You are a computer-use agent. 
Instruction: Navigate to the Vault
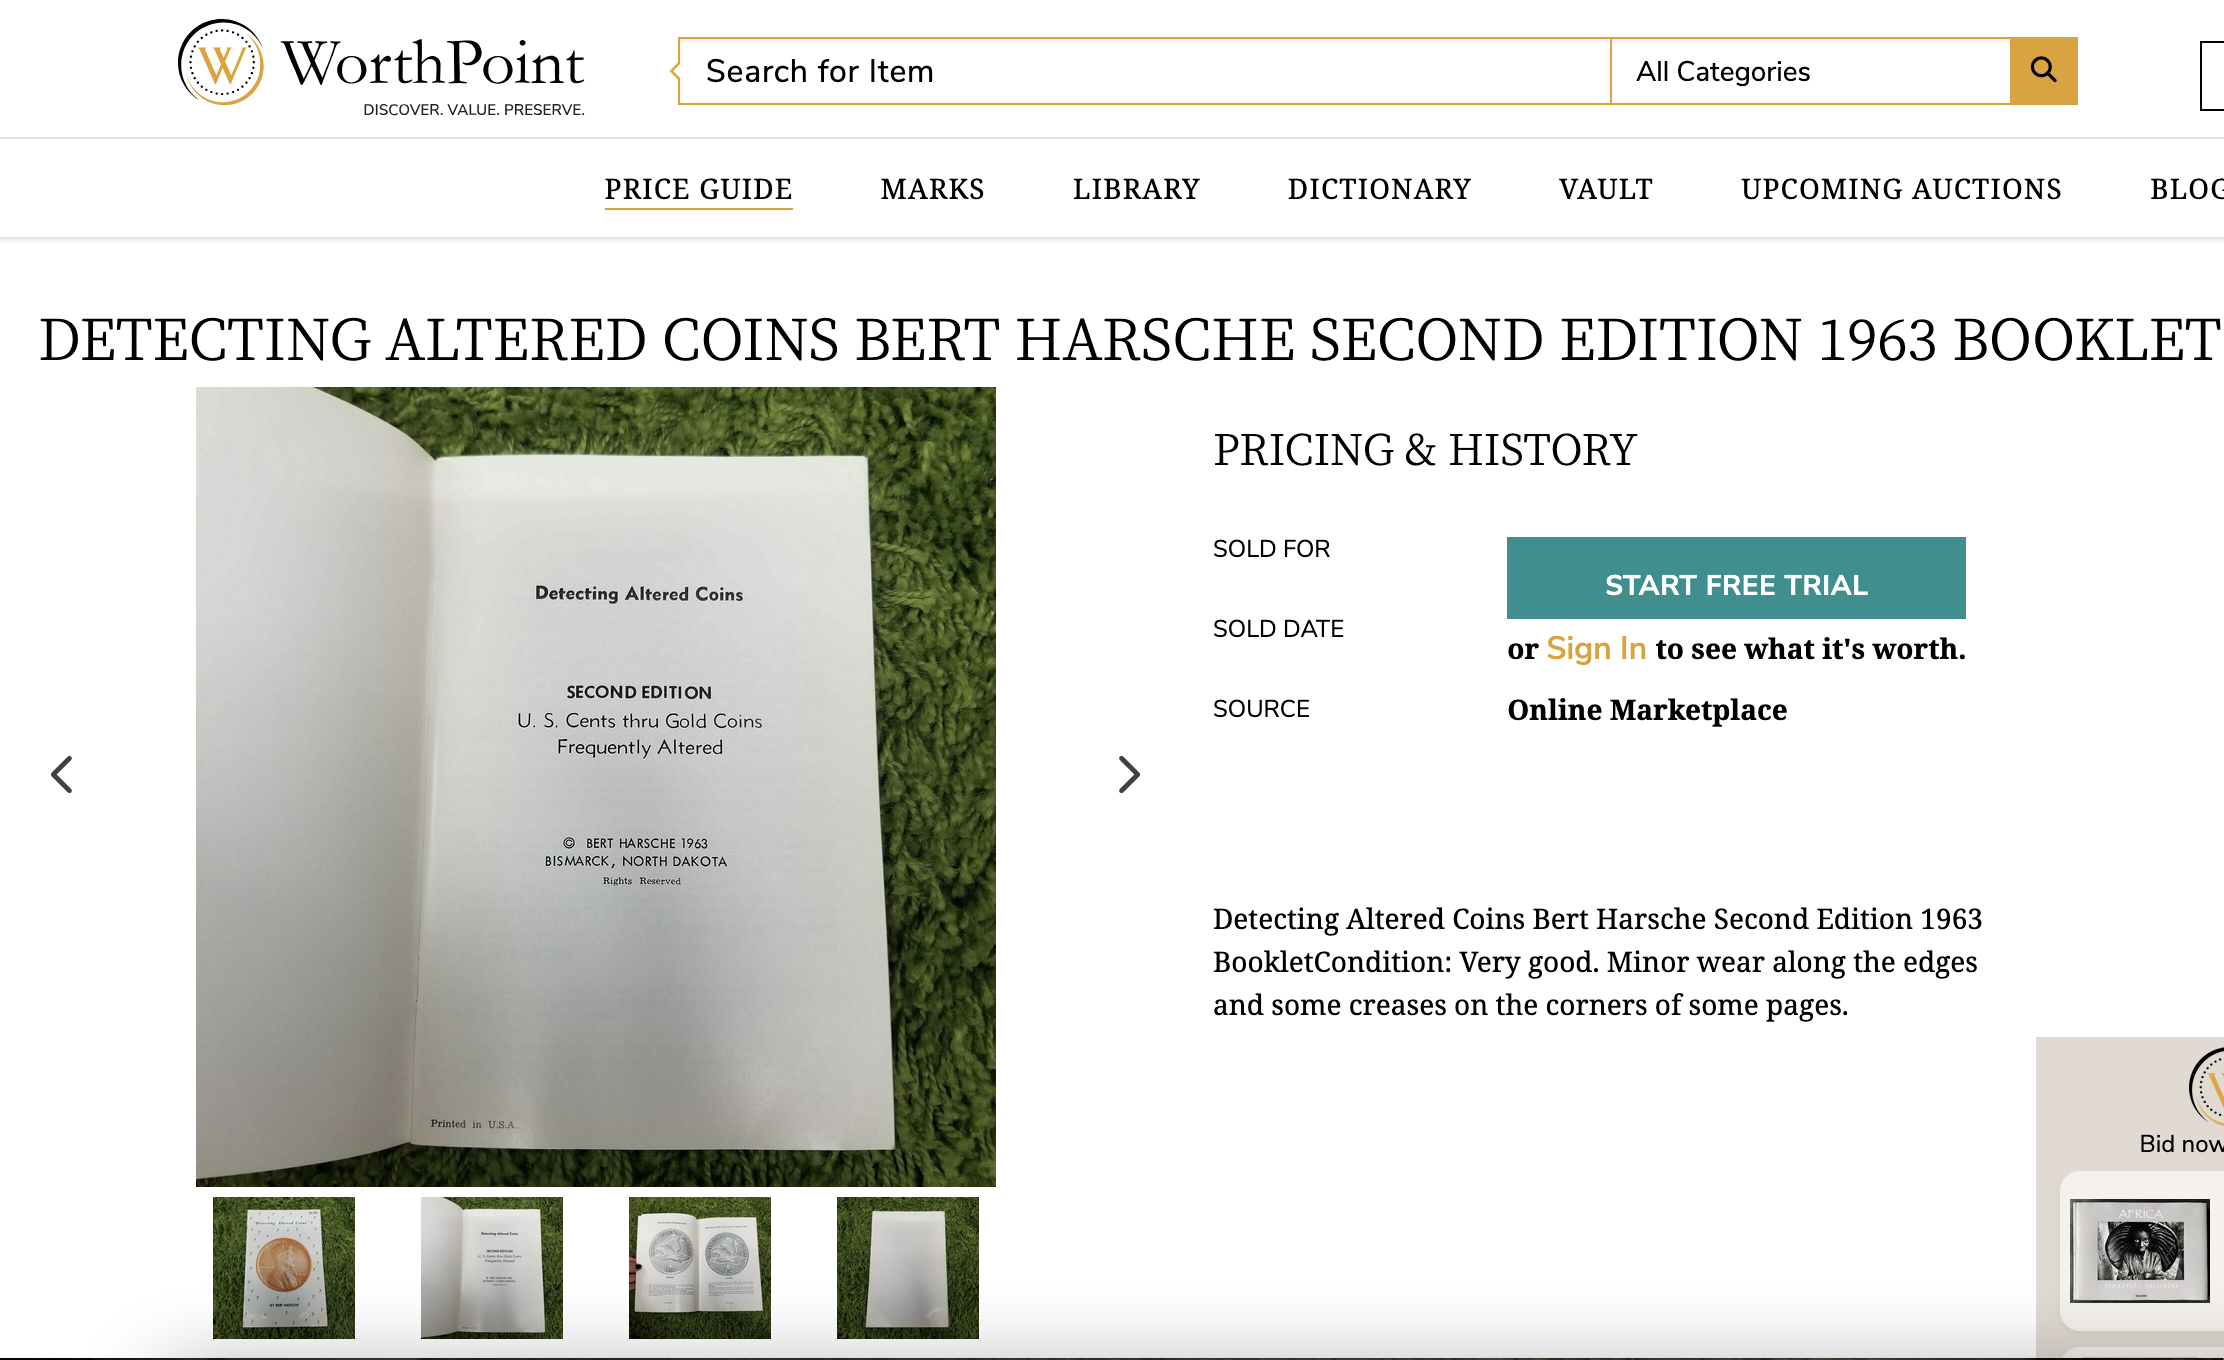point(1605,189)
